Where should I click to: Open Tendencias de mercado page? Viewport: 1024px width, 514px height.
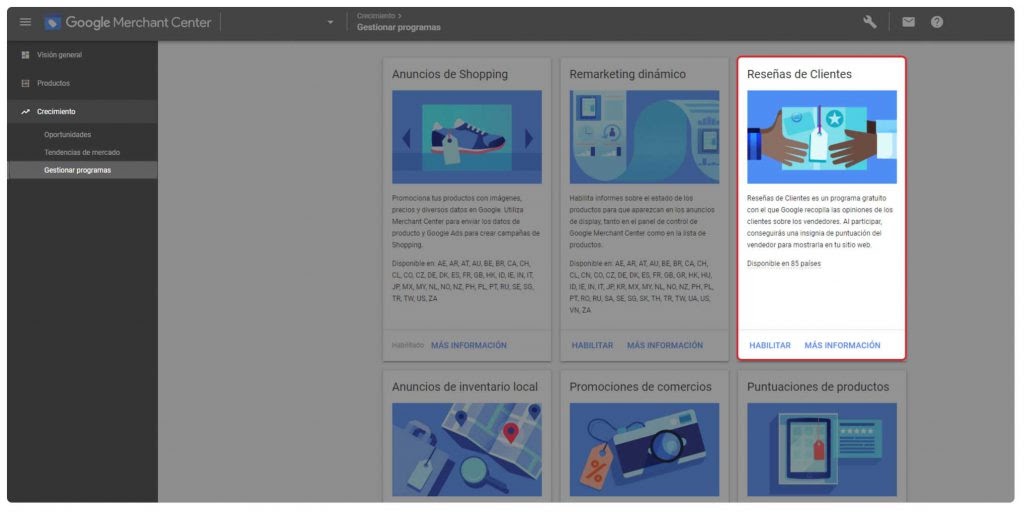82,152
